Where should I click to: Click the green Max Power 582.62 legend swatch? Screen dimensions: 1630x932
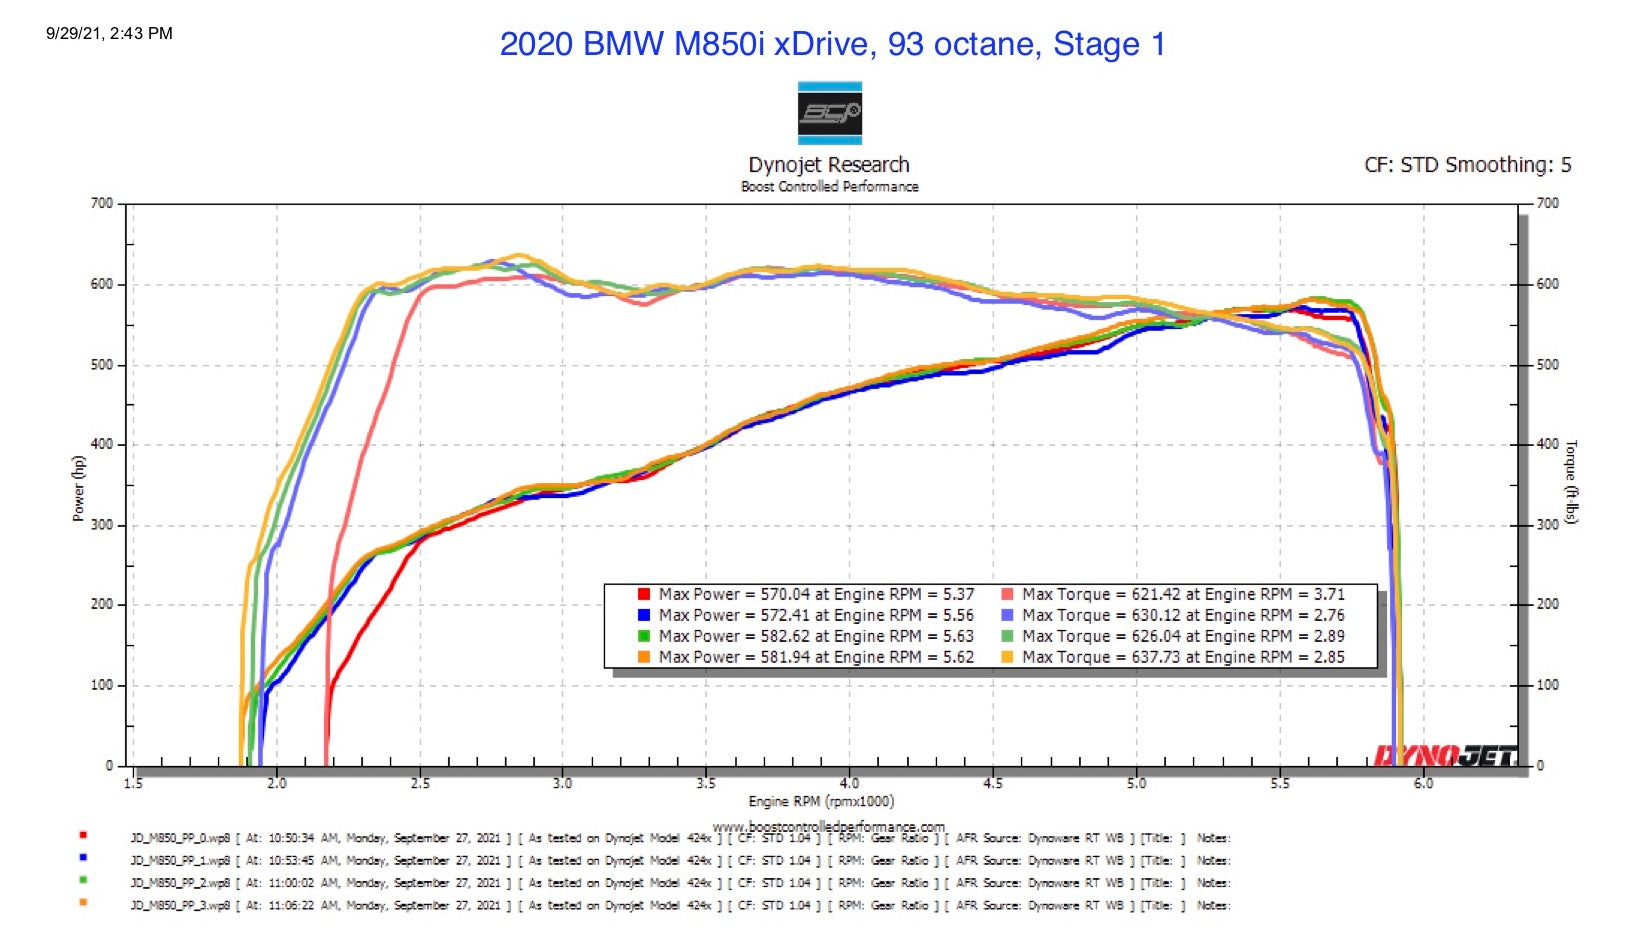coord(644,636)
